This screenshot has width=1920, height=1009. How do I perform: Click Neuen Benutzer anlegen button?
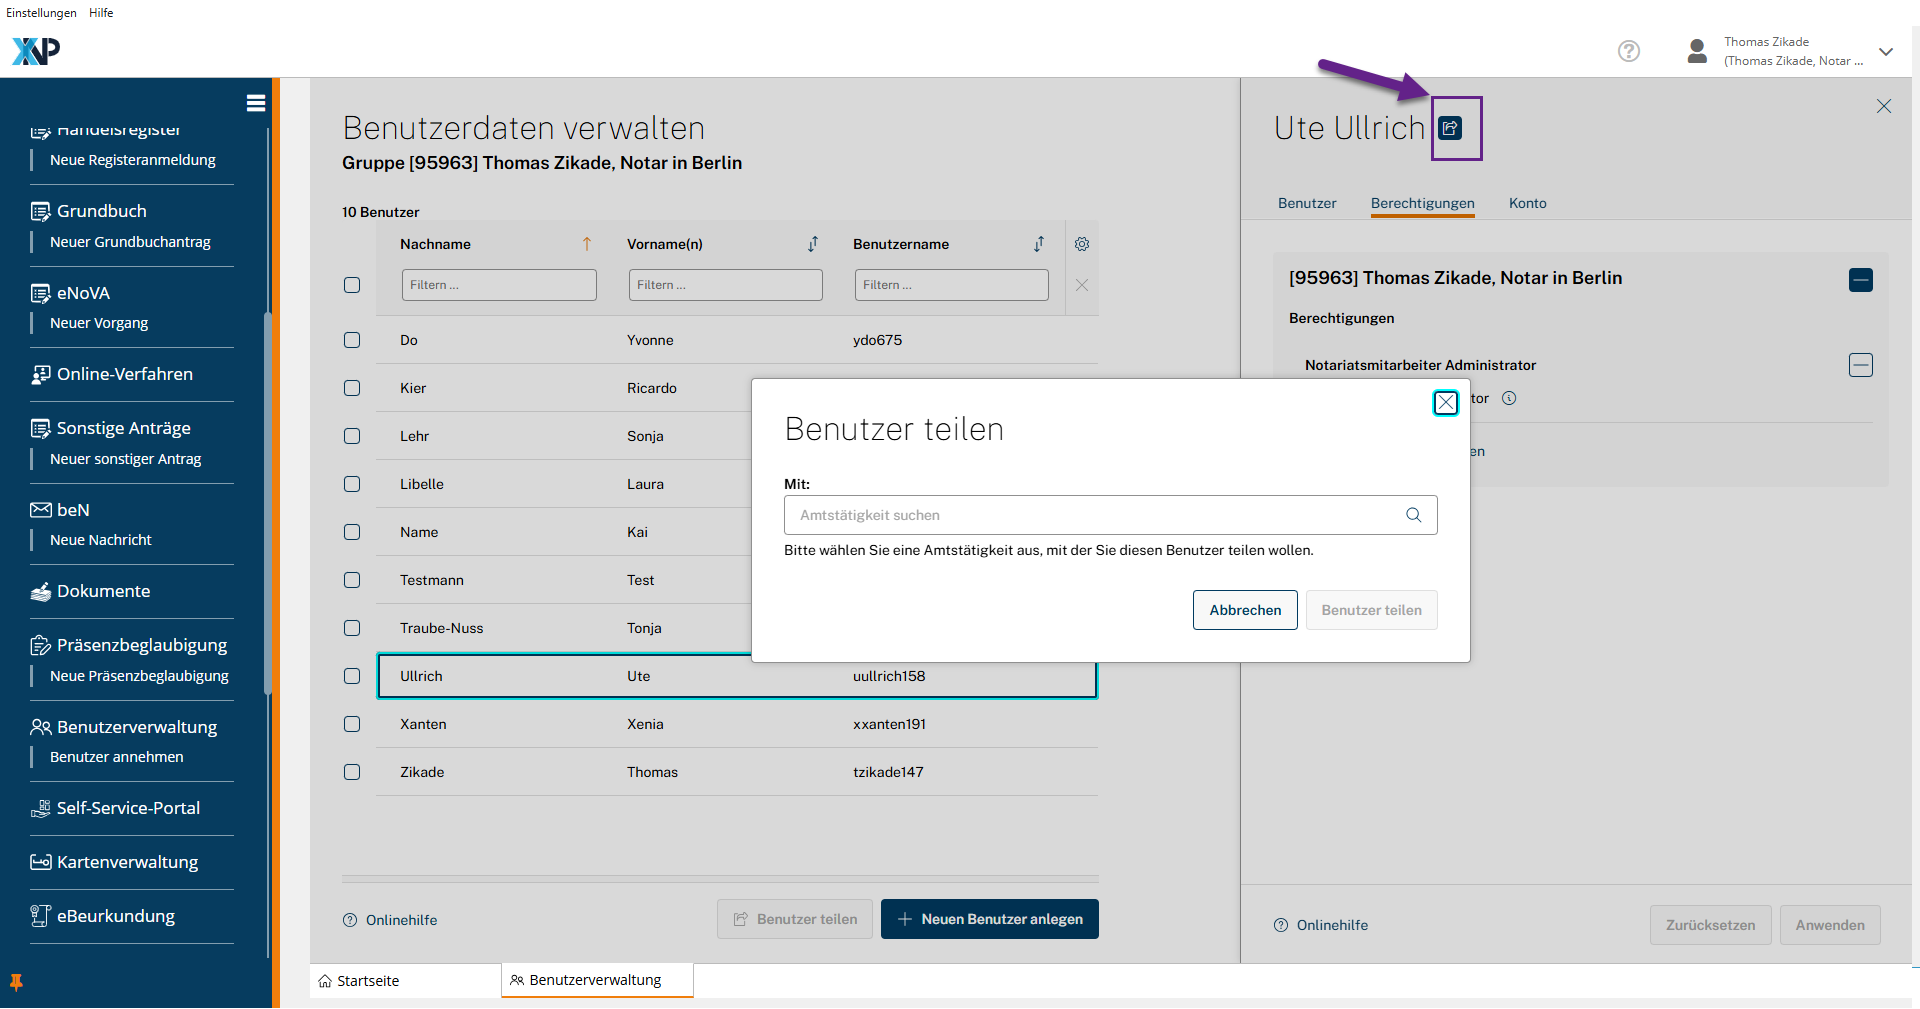point(989,919)
